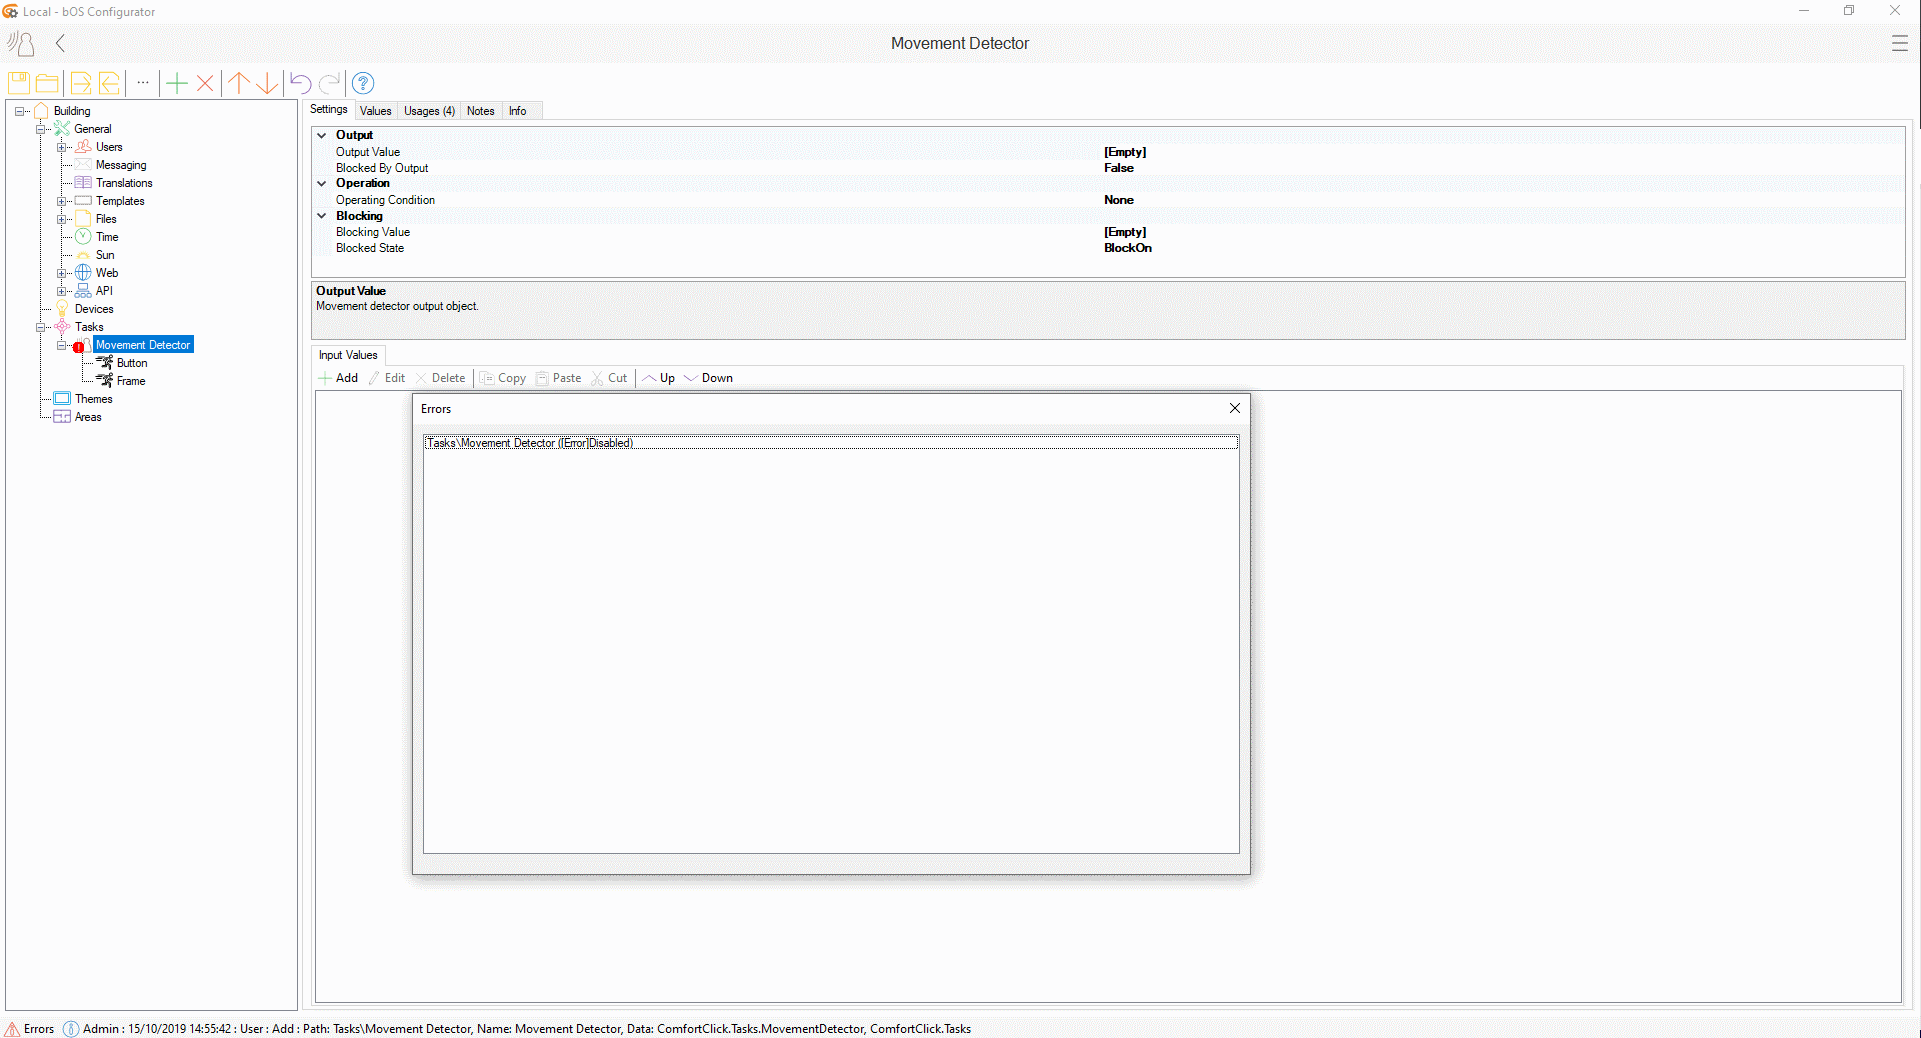1921x1038 pixels.
Task: Click the back chevron in header
Action: click(x=61, y=43)
